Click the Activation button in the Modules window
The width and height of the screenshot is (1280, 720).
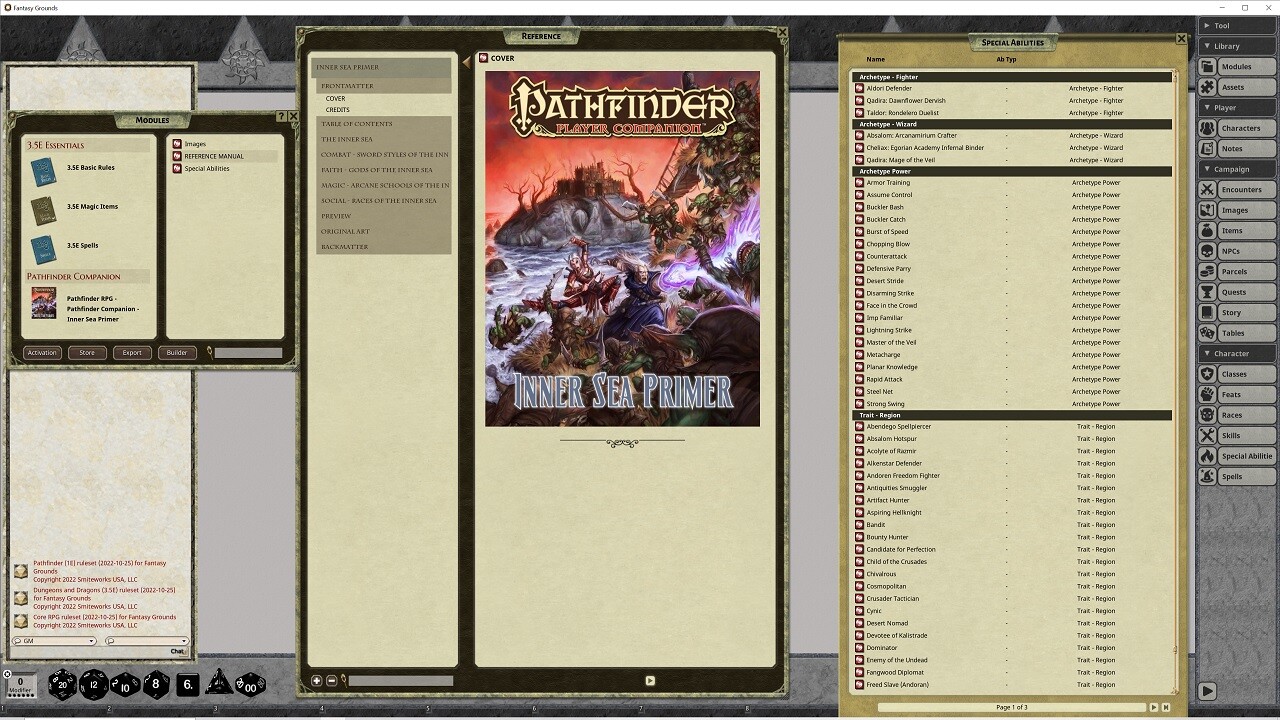pyautogui.click(x=41, y=352)
